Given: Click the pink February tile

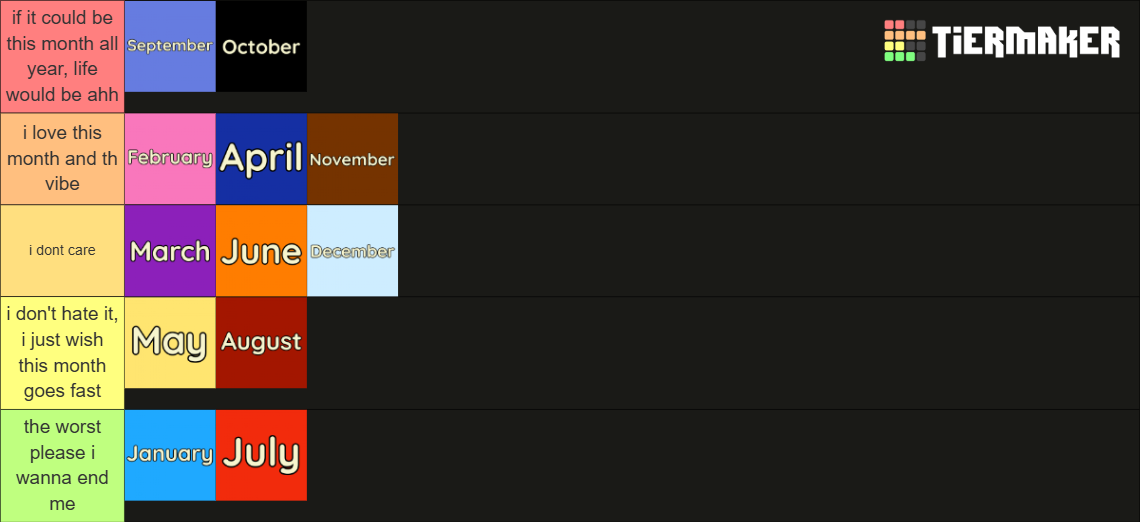Looking at the screenshot, I should coord(170,158).
